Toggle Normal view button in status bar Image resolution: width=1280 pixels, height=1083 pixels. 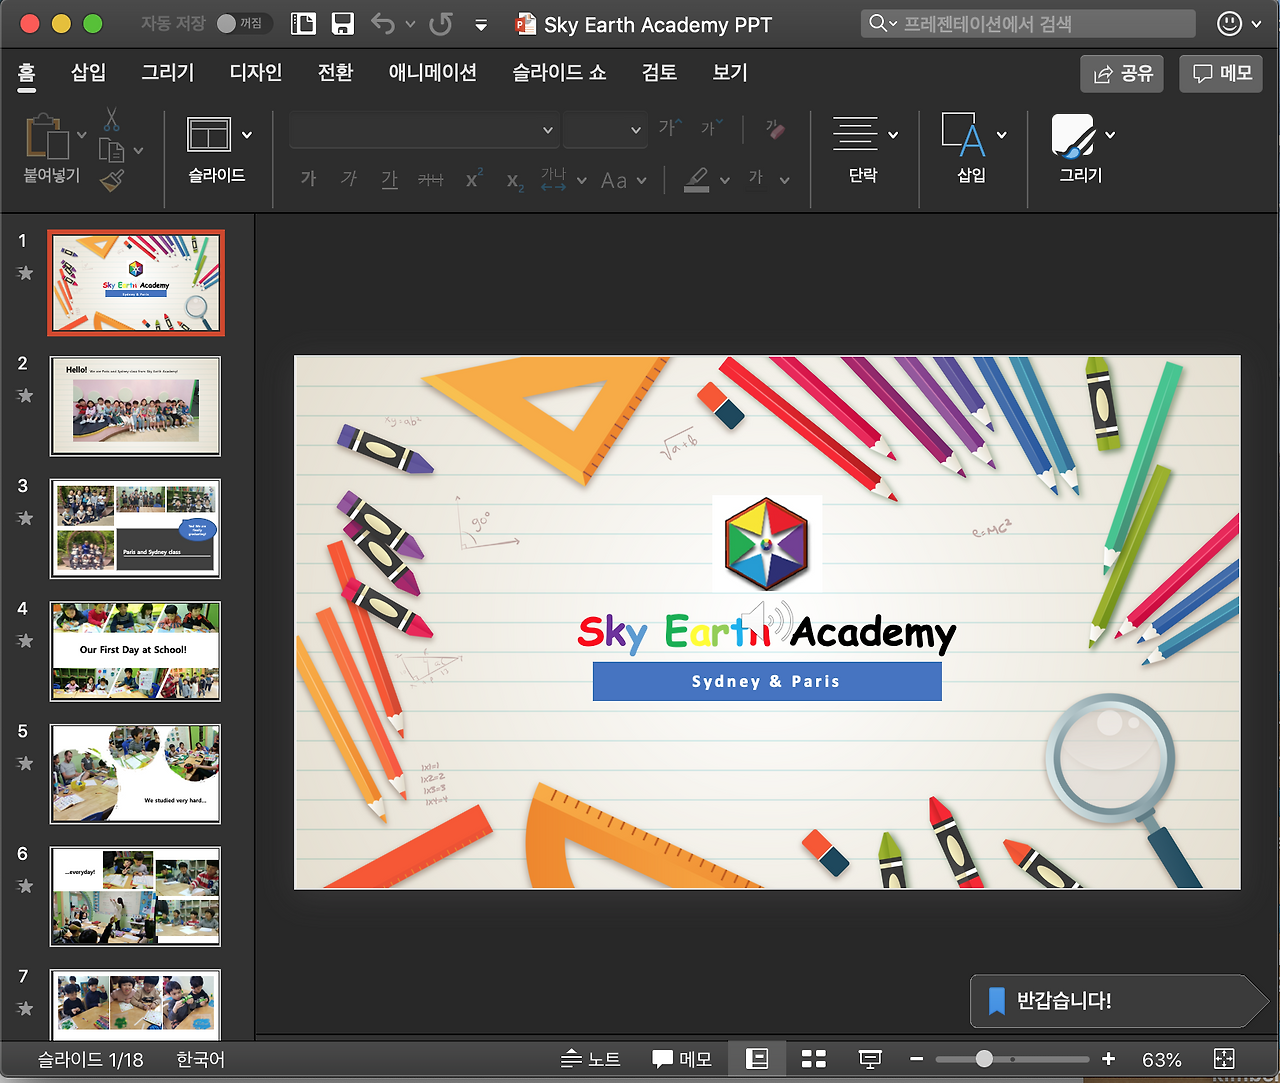point(757,1059)
